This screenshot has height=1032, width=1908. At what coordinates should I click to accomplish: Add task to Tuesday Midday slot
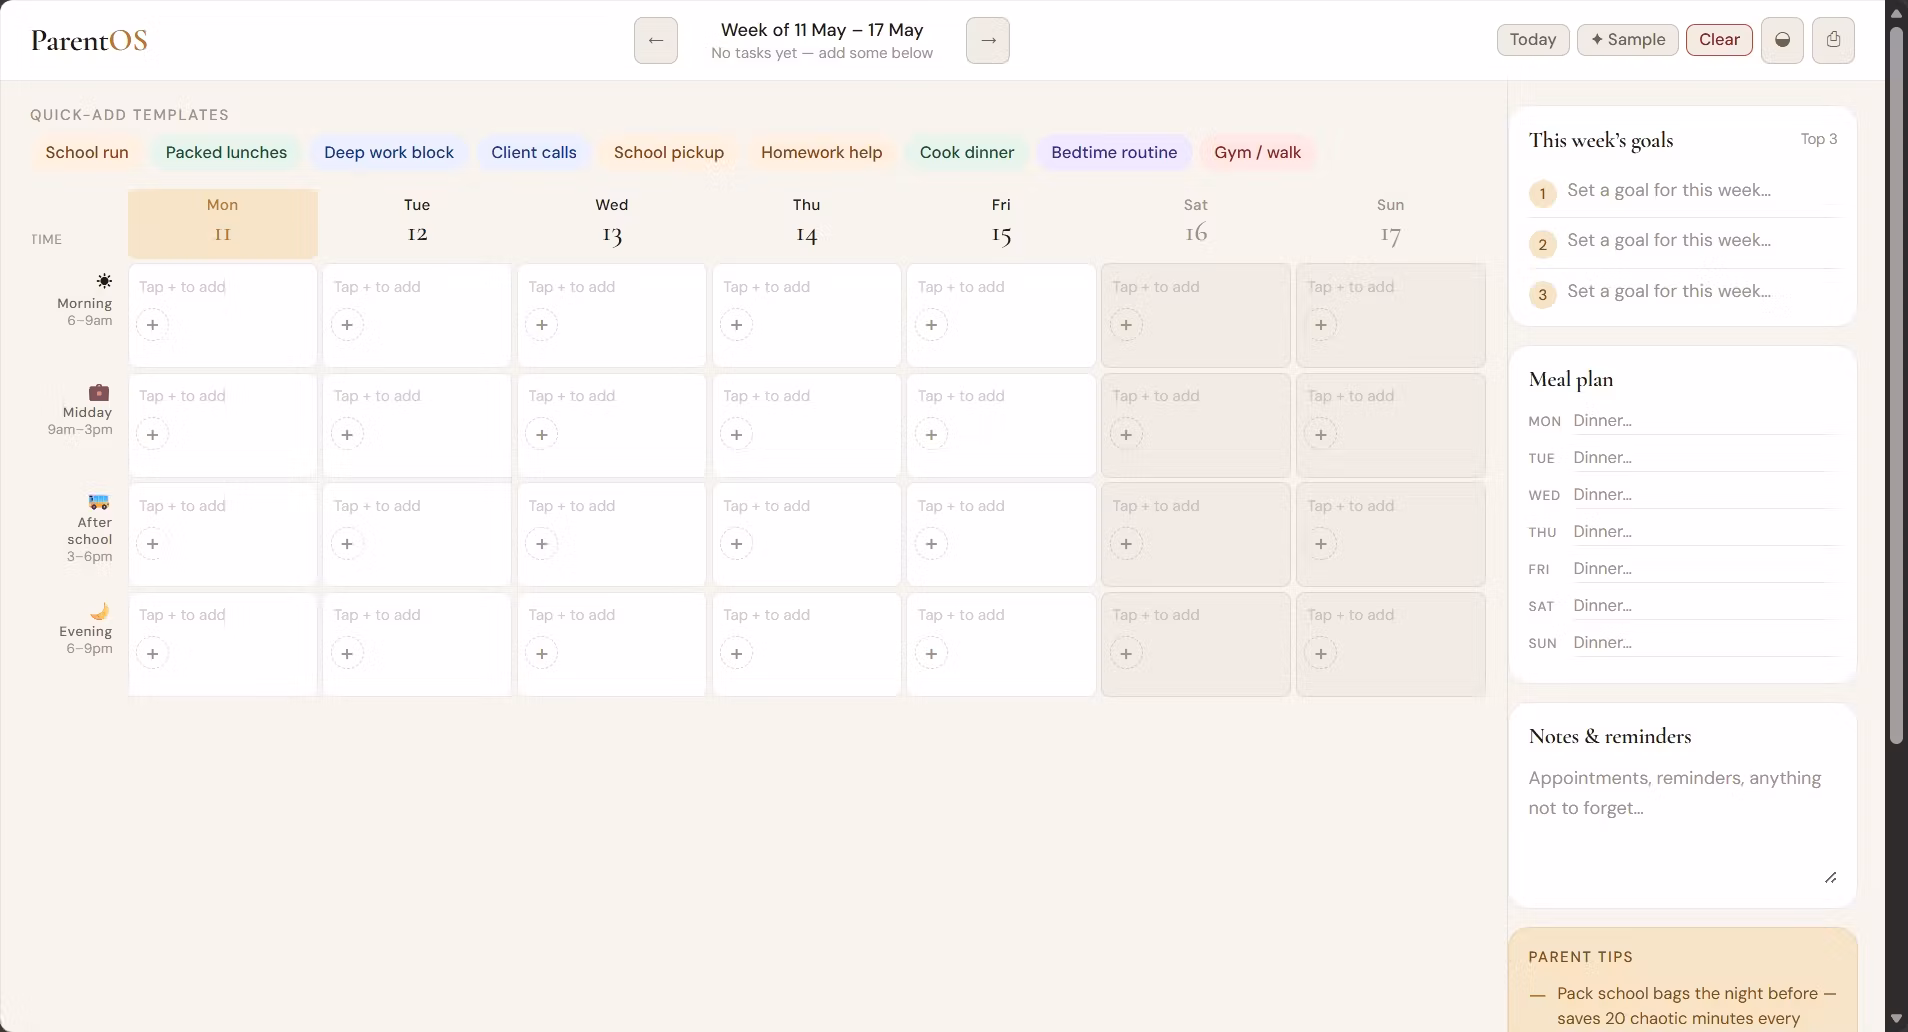(347, 434)
